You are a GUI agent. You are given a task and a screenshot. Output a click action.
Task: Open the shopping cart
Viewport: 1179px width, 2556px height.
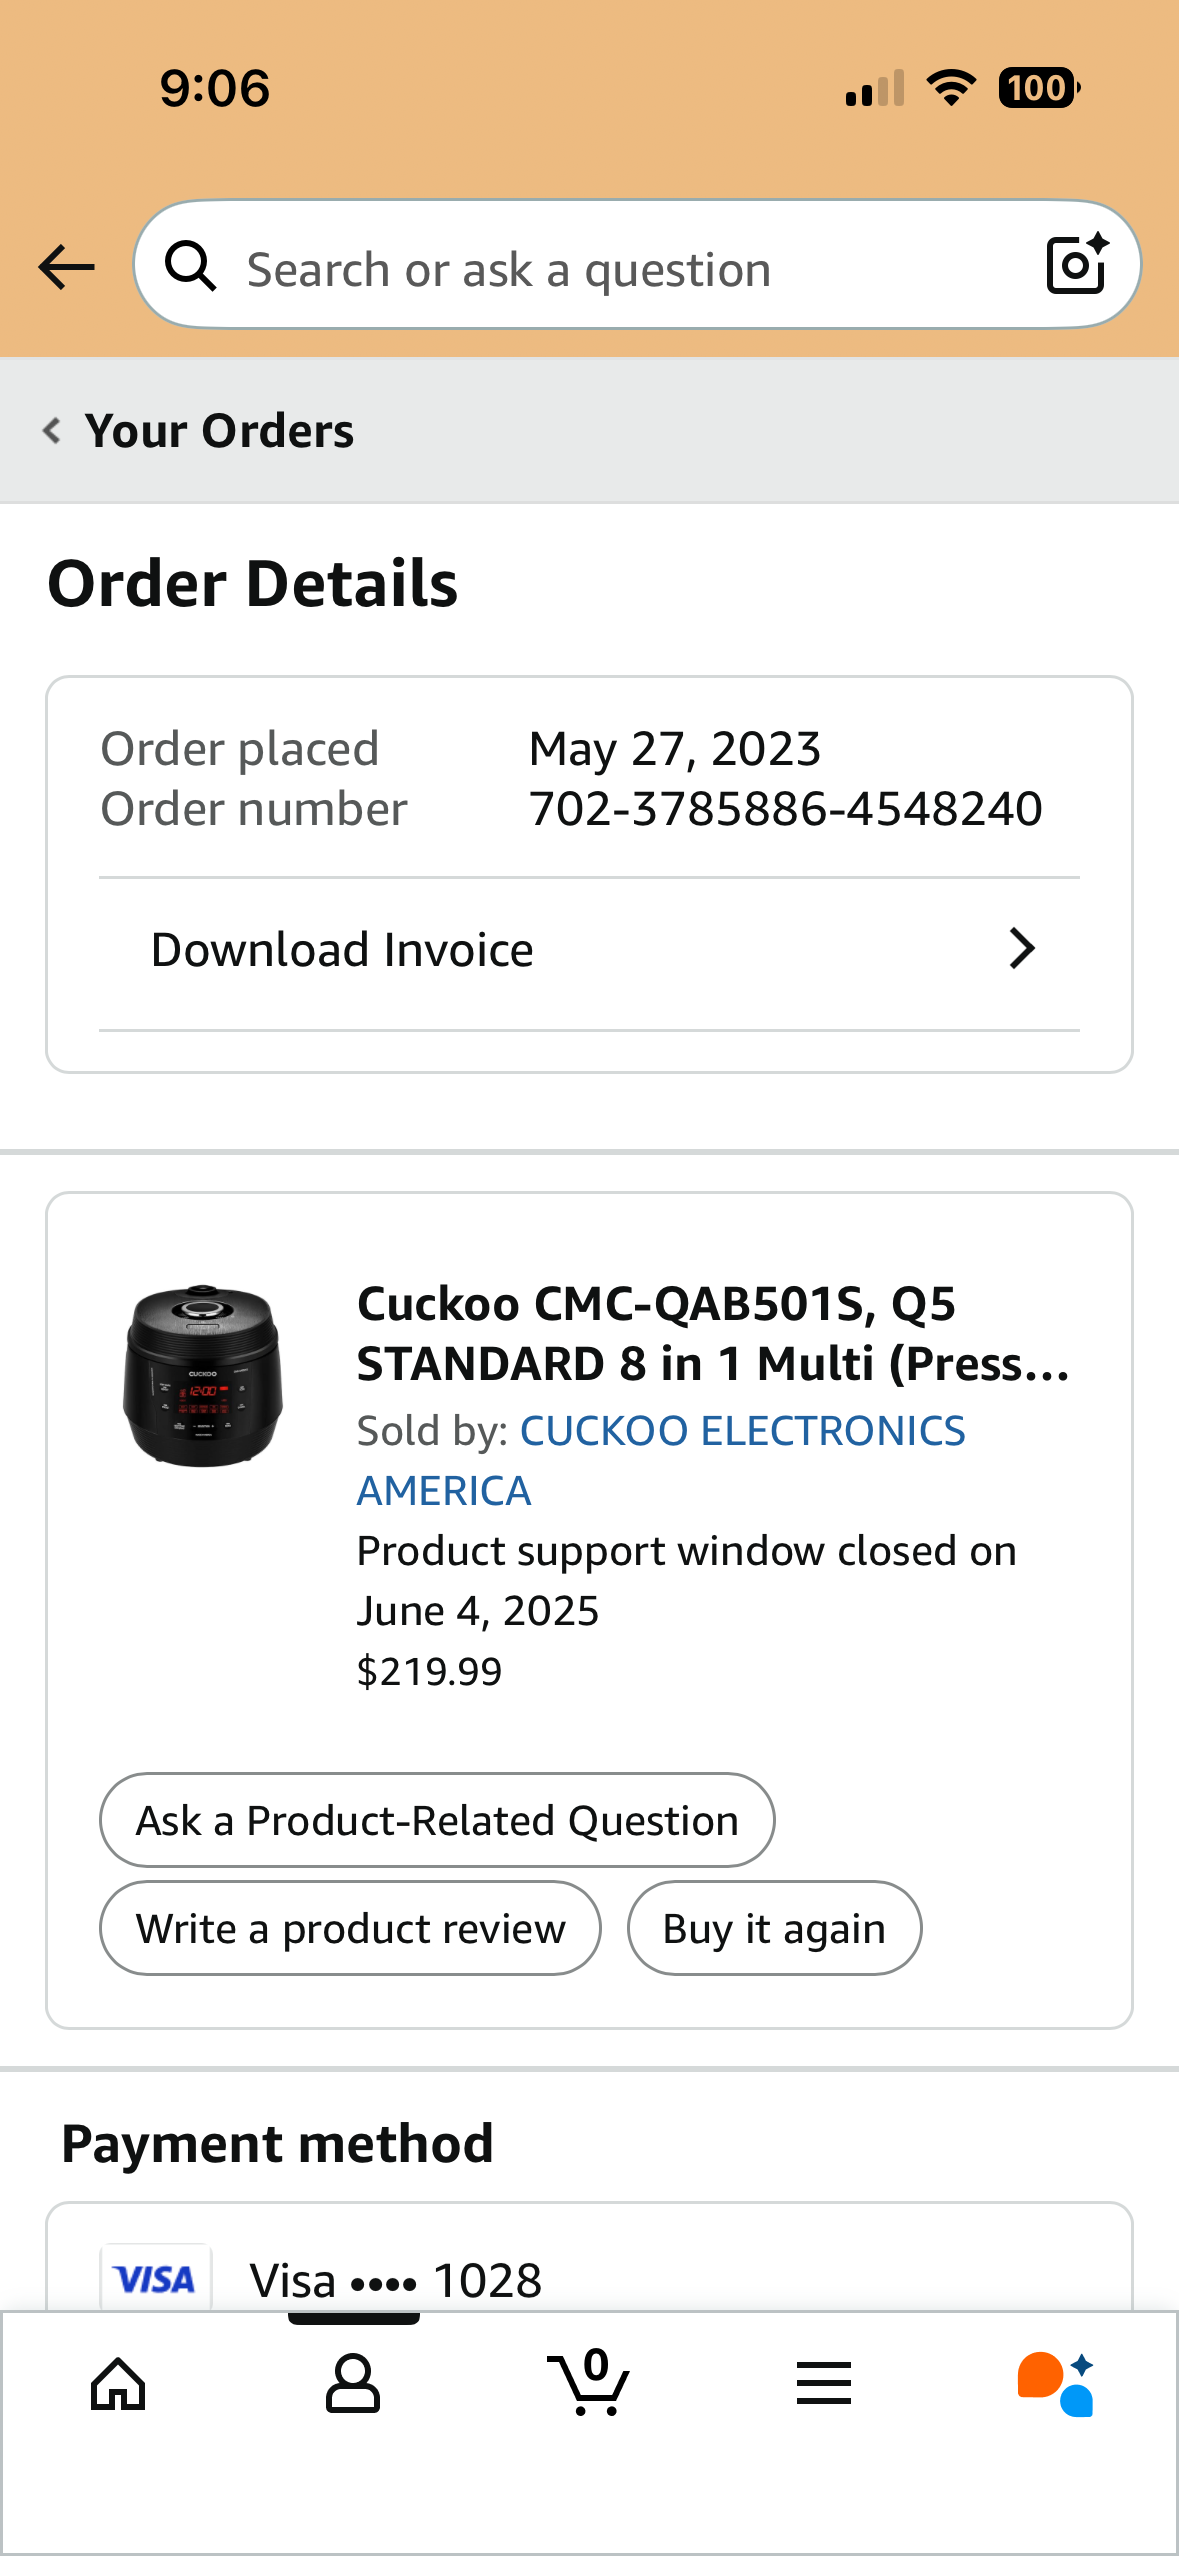pyautogui.click(x=589, y=2385)
